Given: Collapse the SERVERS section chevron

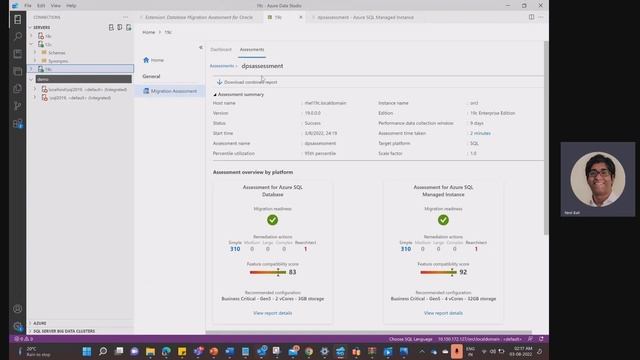Looking at the screenshot, I should point(30,27).
